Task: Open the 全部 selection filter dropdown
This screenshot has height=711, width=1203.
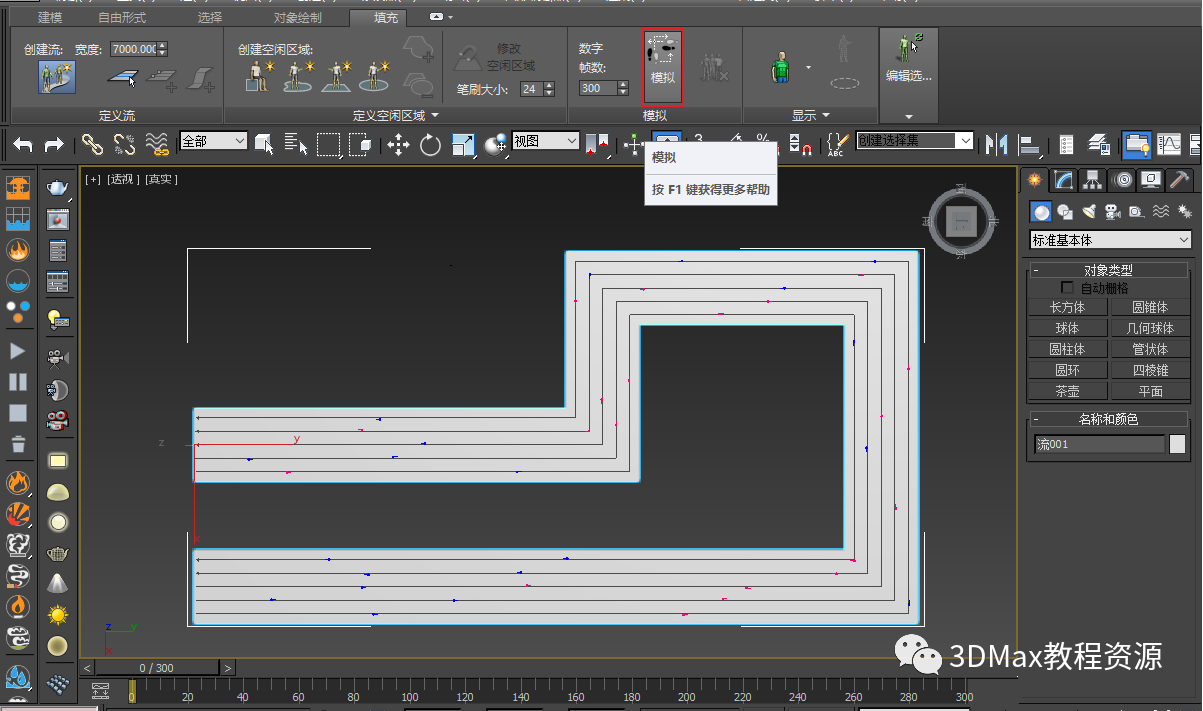Action: click(x=213, y=142)
